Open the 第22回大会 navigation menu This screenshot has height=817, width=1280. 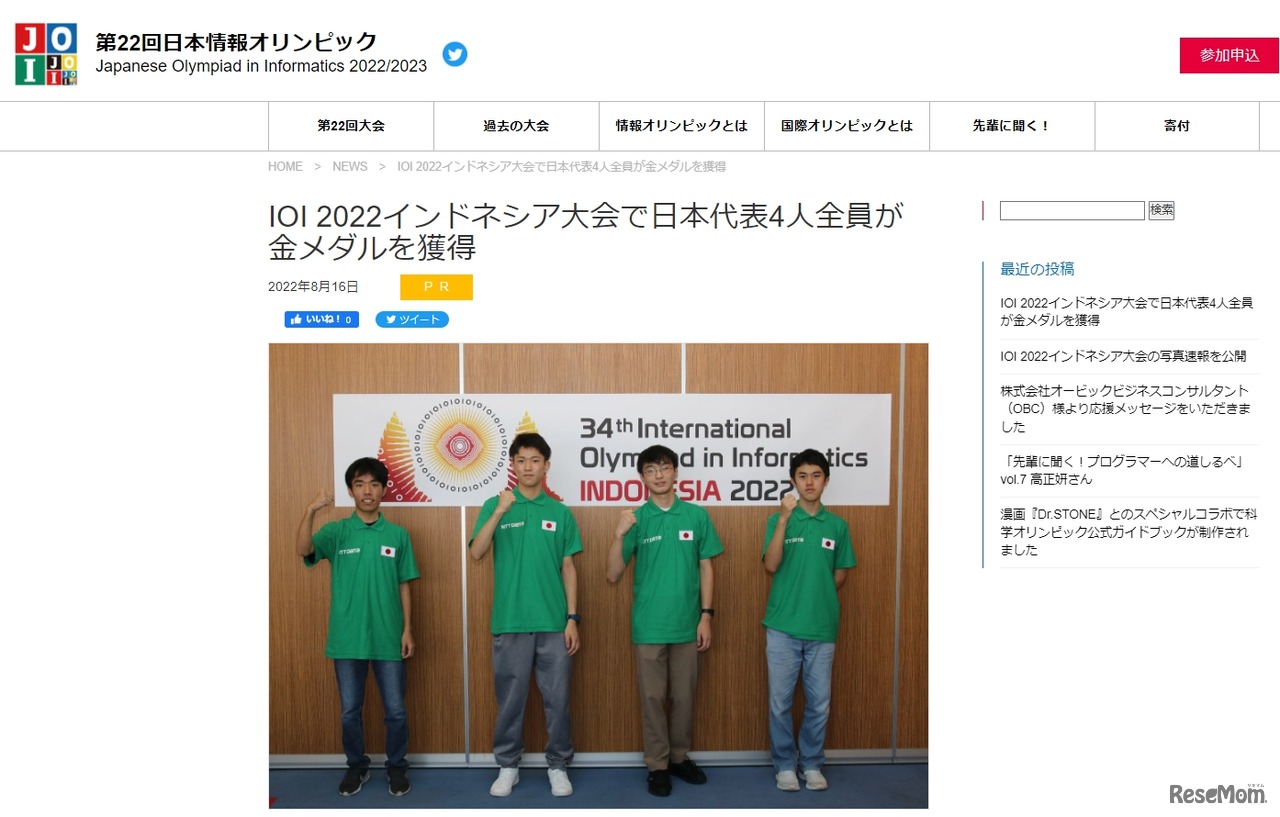pos(350,126)
